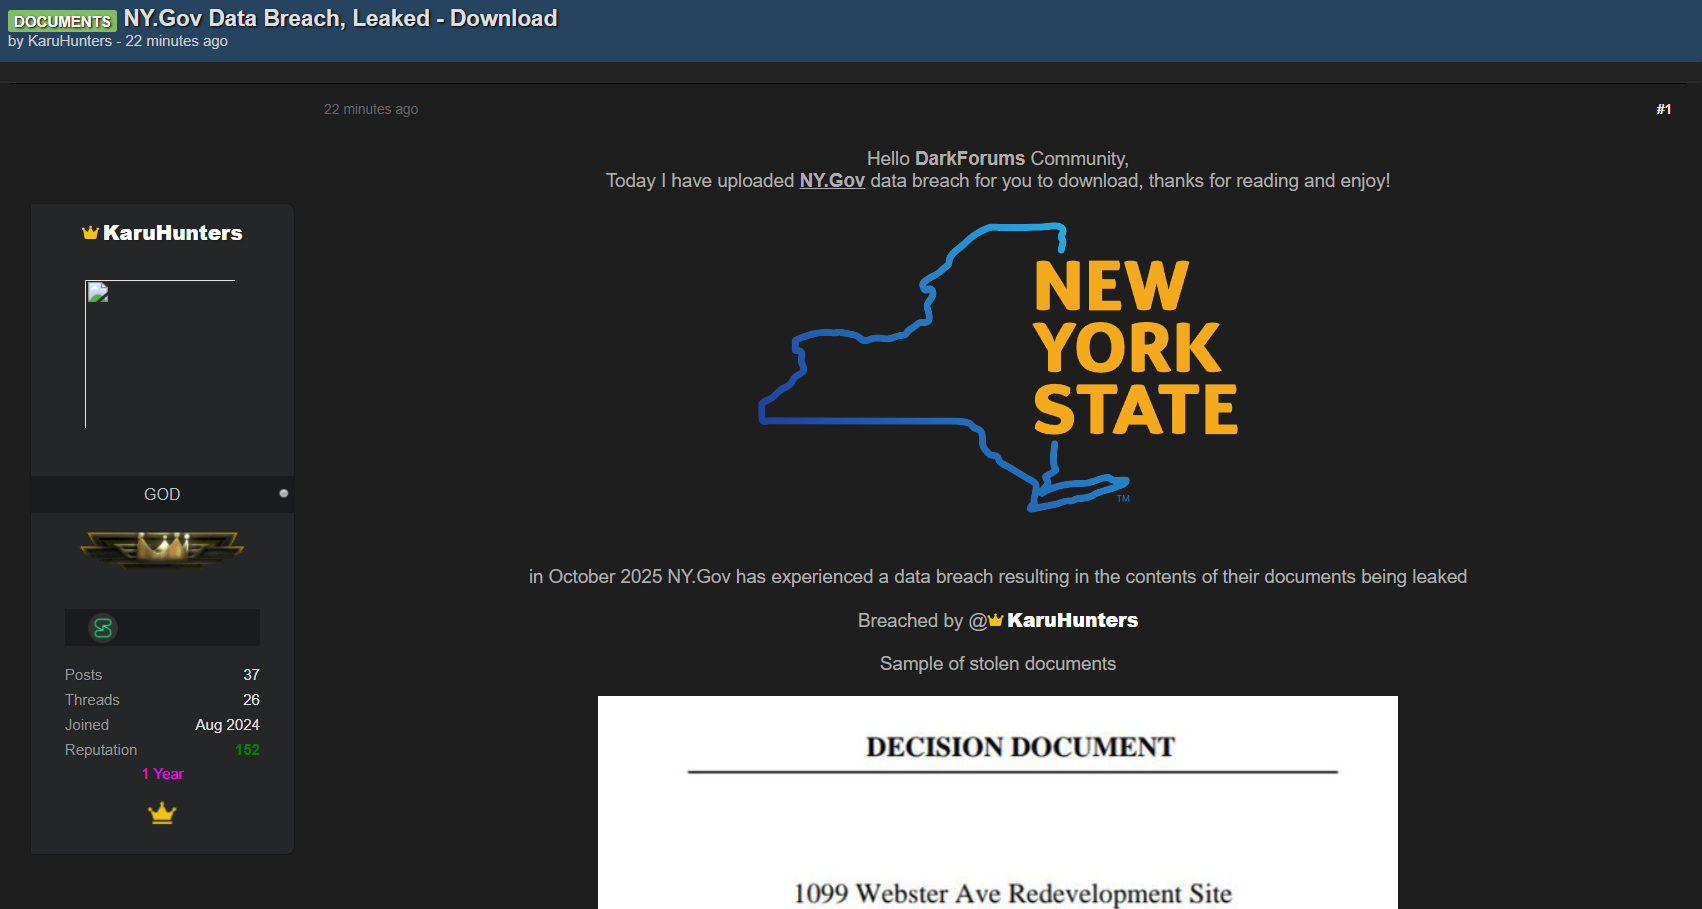This screenshot has width=1702, height=909.
Task: Open the Decision Document sample image
Action: click(997, 802)
